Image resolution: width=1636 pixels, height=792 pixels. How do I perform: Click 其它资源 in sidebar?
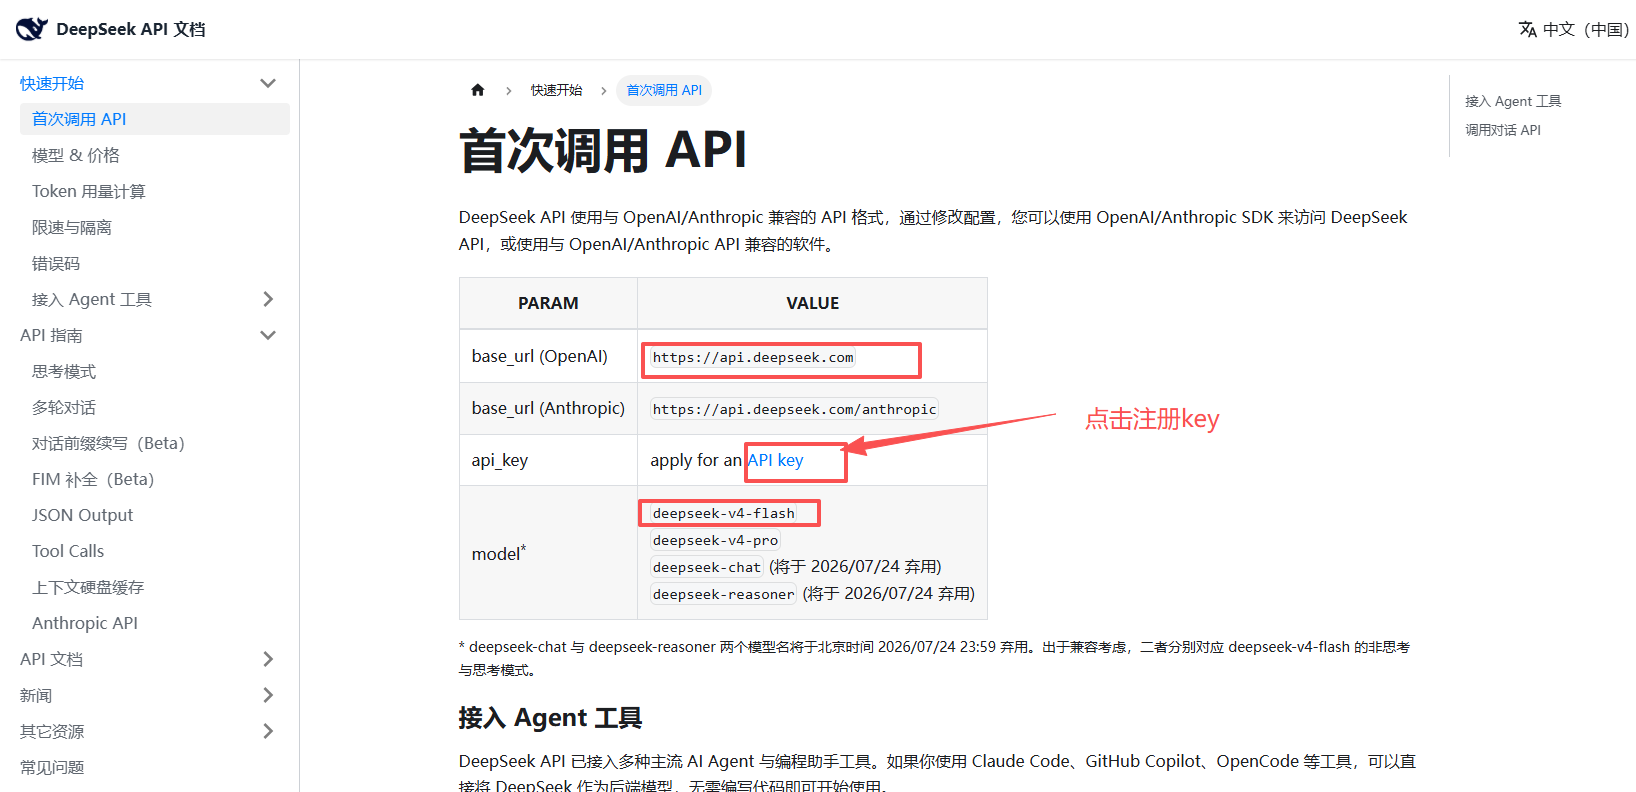click(52, 731)
